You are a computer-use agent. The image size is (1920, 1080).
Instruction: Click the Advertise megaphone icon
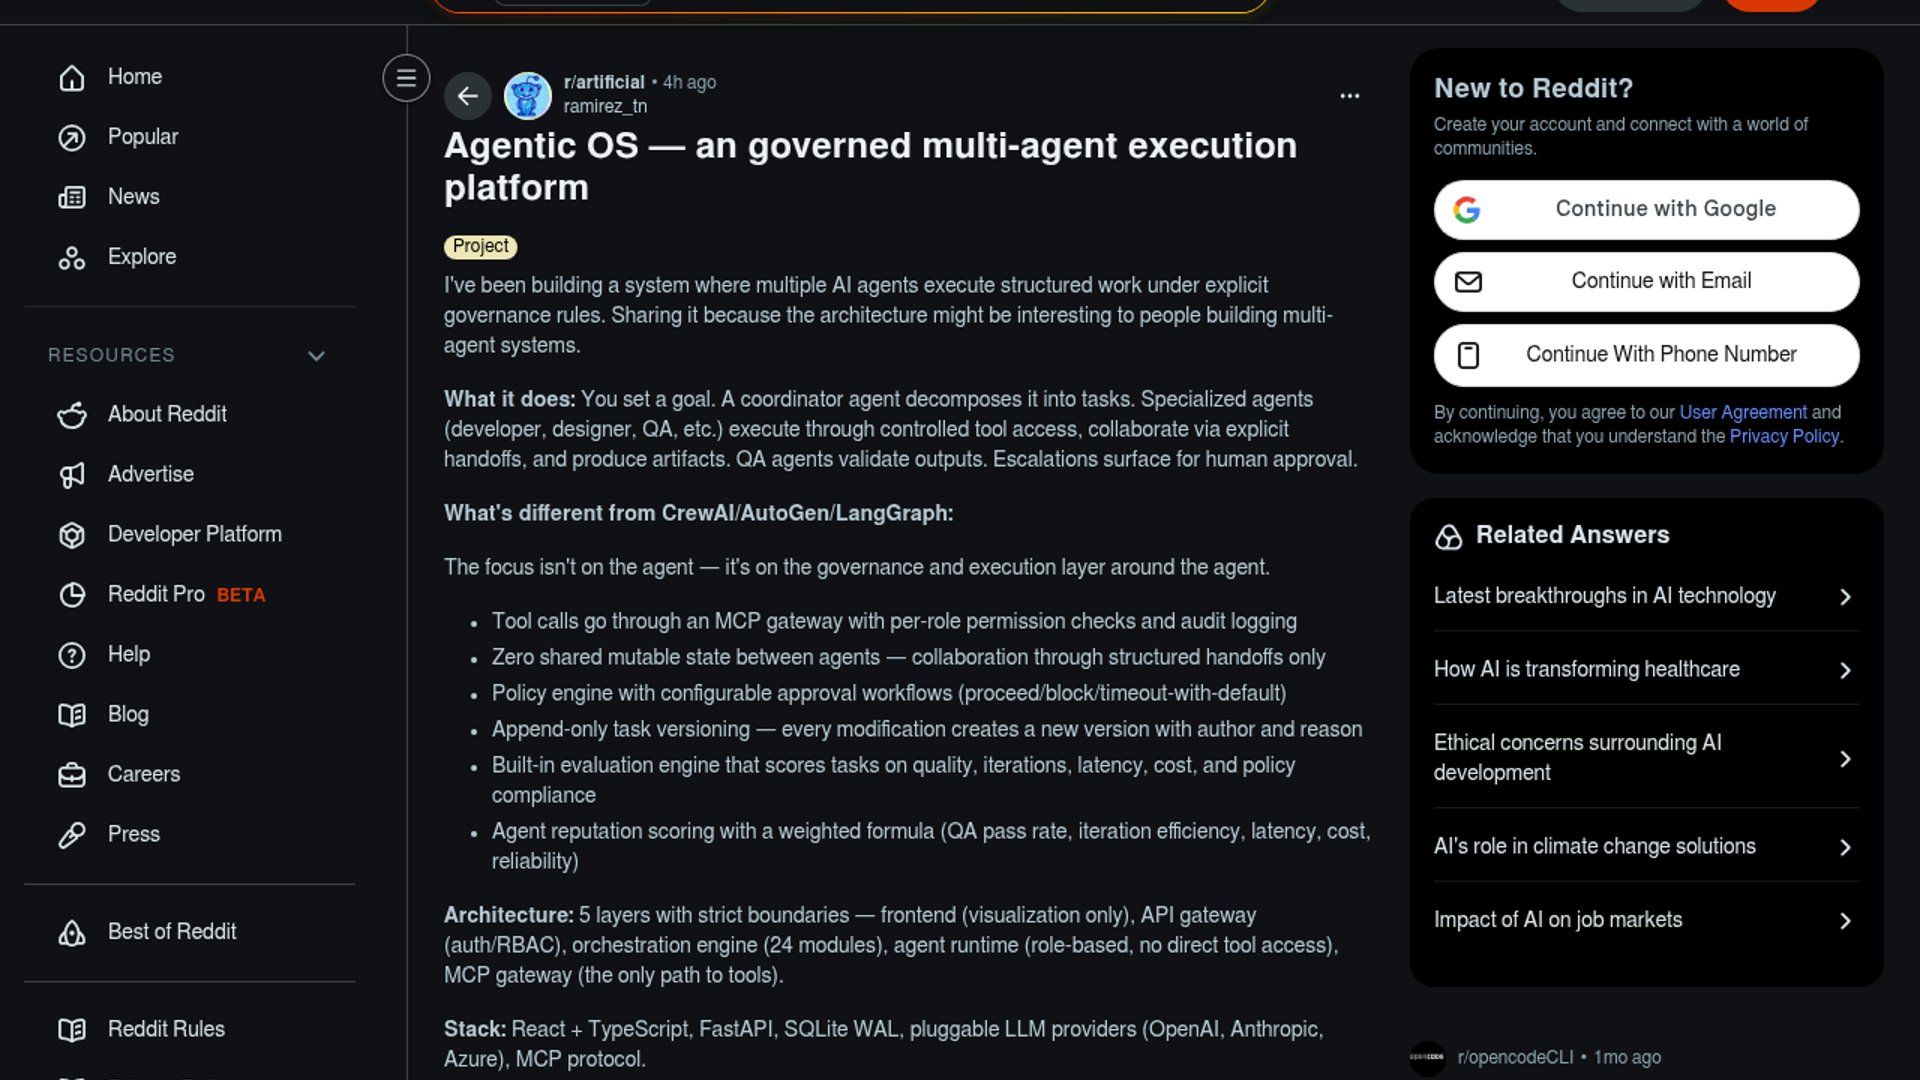pos(72,475)
